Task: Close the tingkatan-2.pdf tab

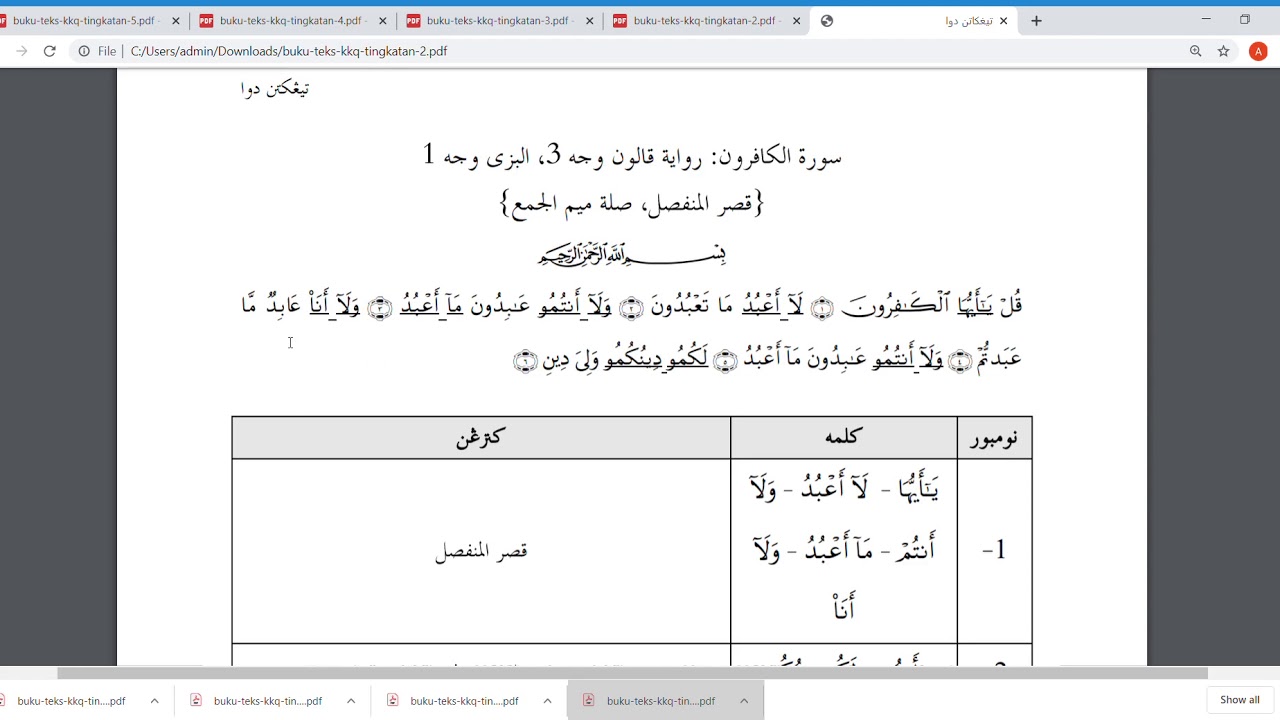Action: (x=797, y=21)
